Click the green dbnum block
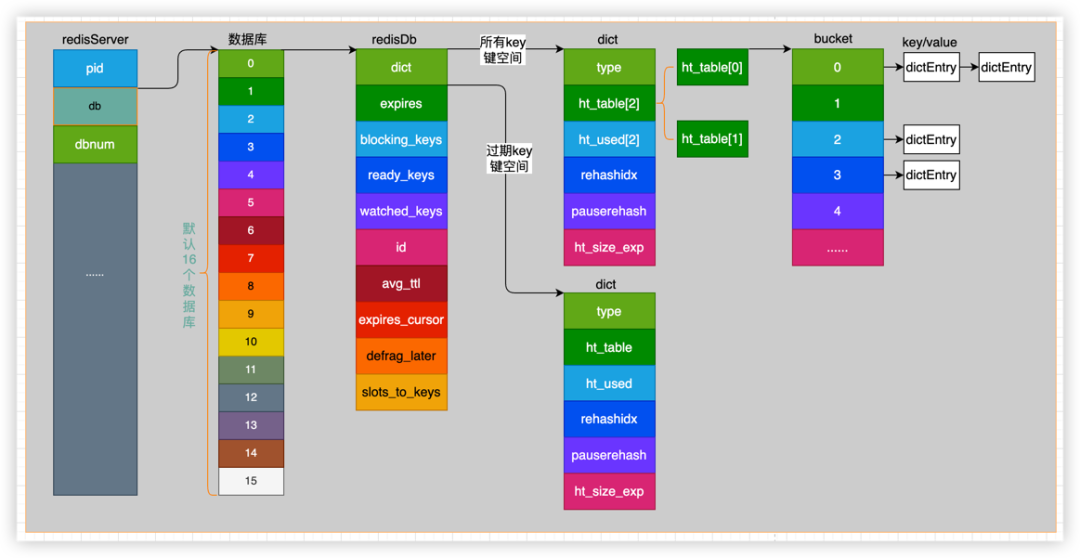The image size is (1080, 558). 95,144
